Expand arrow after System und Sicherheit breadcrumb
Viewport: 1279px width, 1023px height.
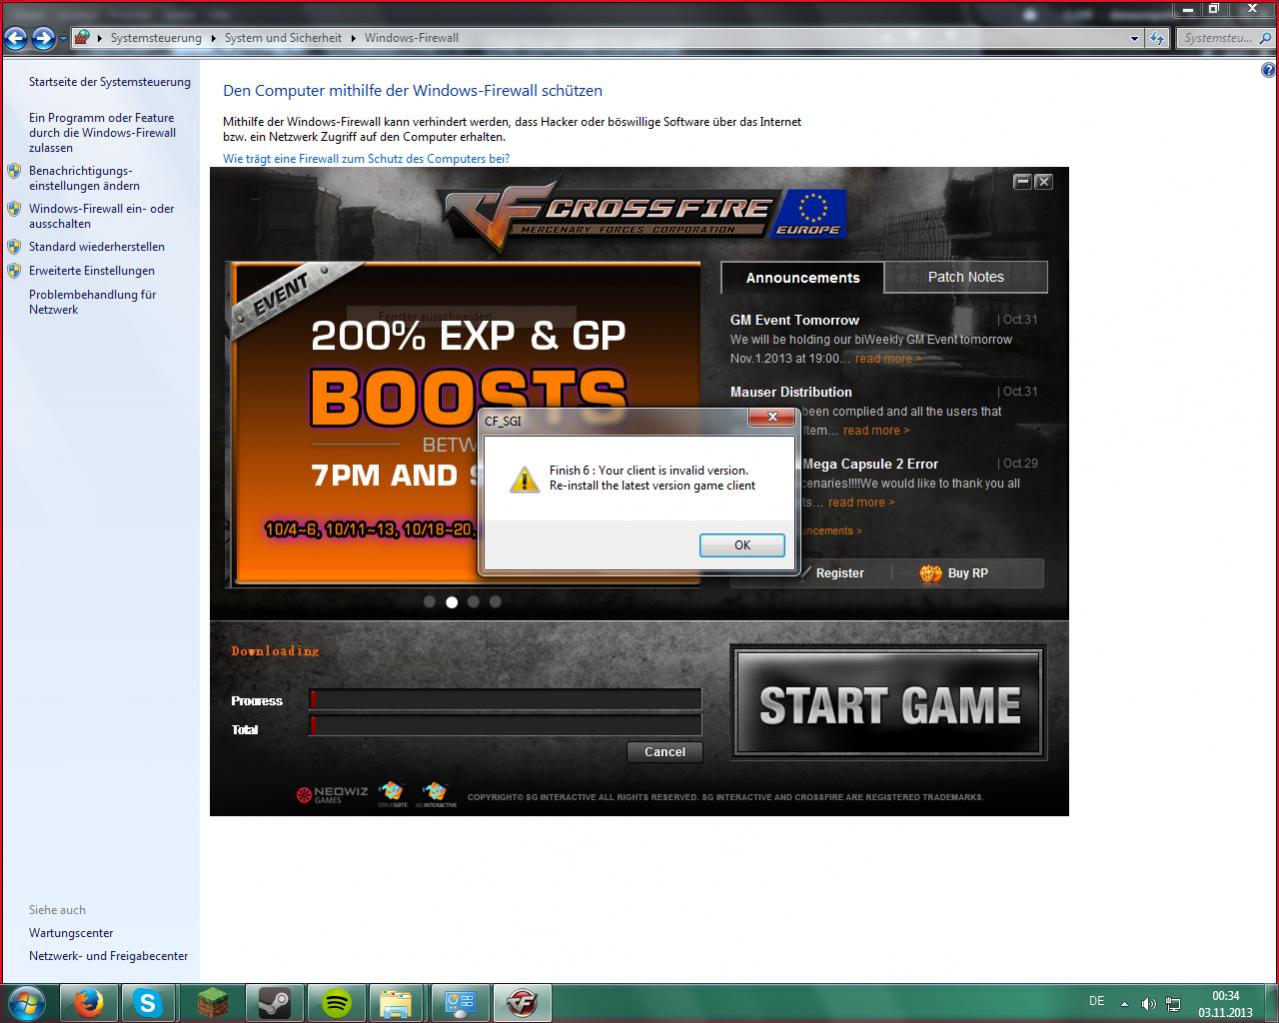pos(353,38)
